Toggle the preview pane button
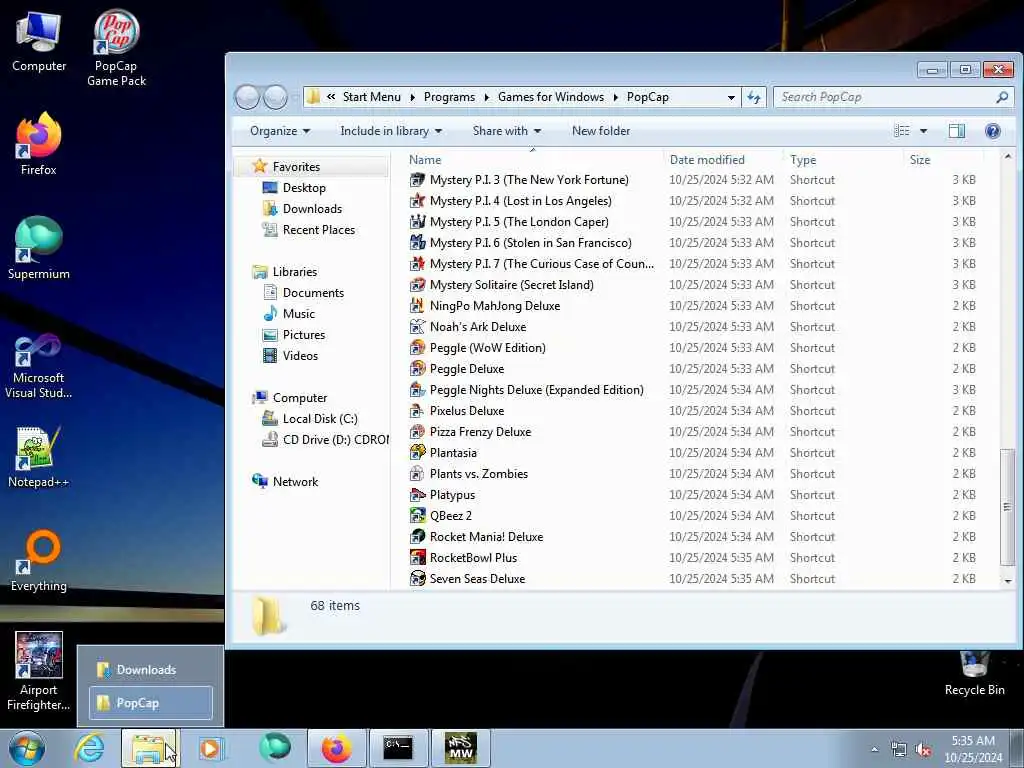 957,131
